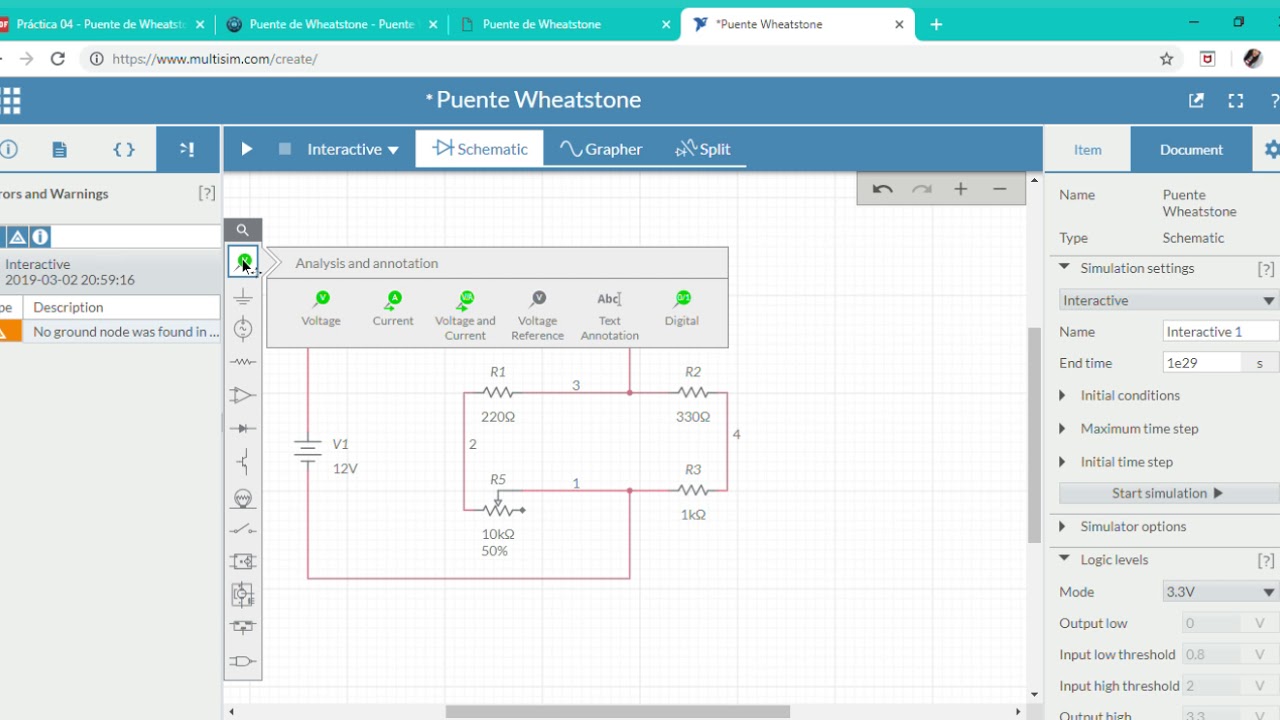Screen dimensions: 1280x720
Task: Switch to the Item tab
Action: 1087,150
